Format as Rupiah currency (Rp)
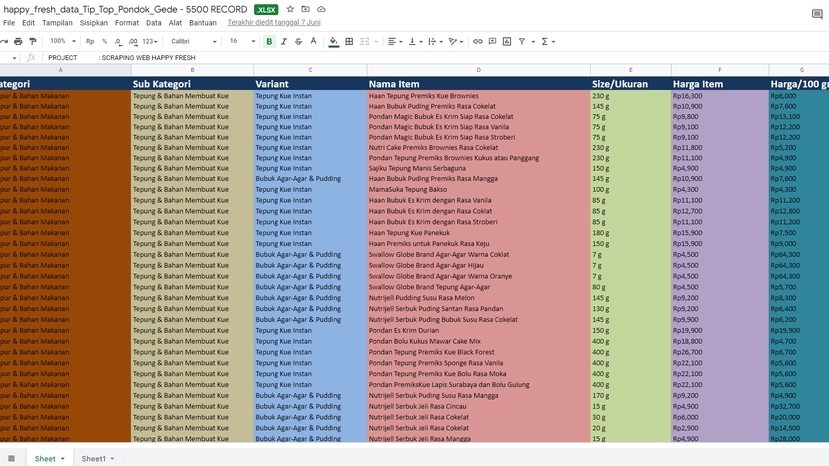 (90, 41)
